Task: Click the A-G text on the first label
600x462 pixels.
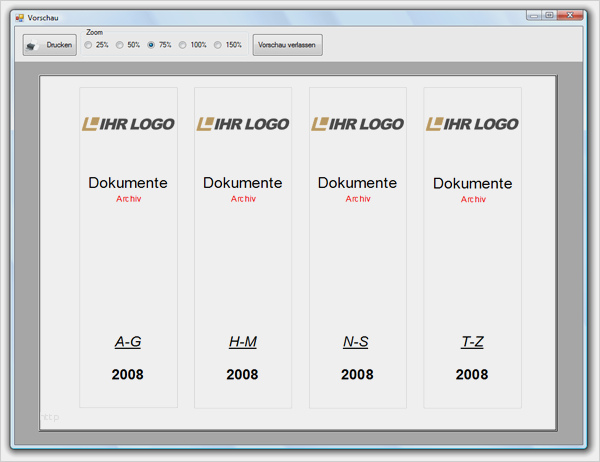Action: 128,342
